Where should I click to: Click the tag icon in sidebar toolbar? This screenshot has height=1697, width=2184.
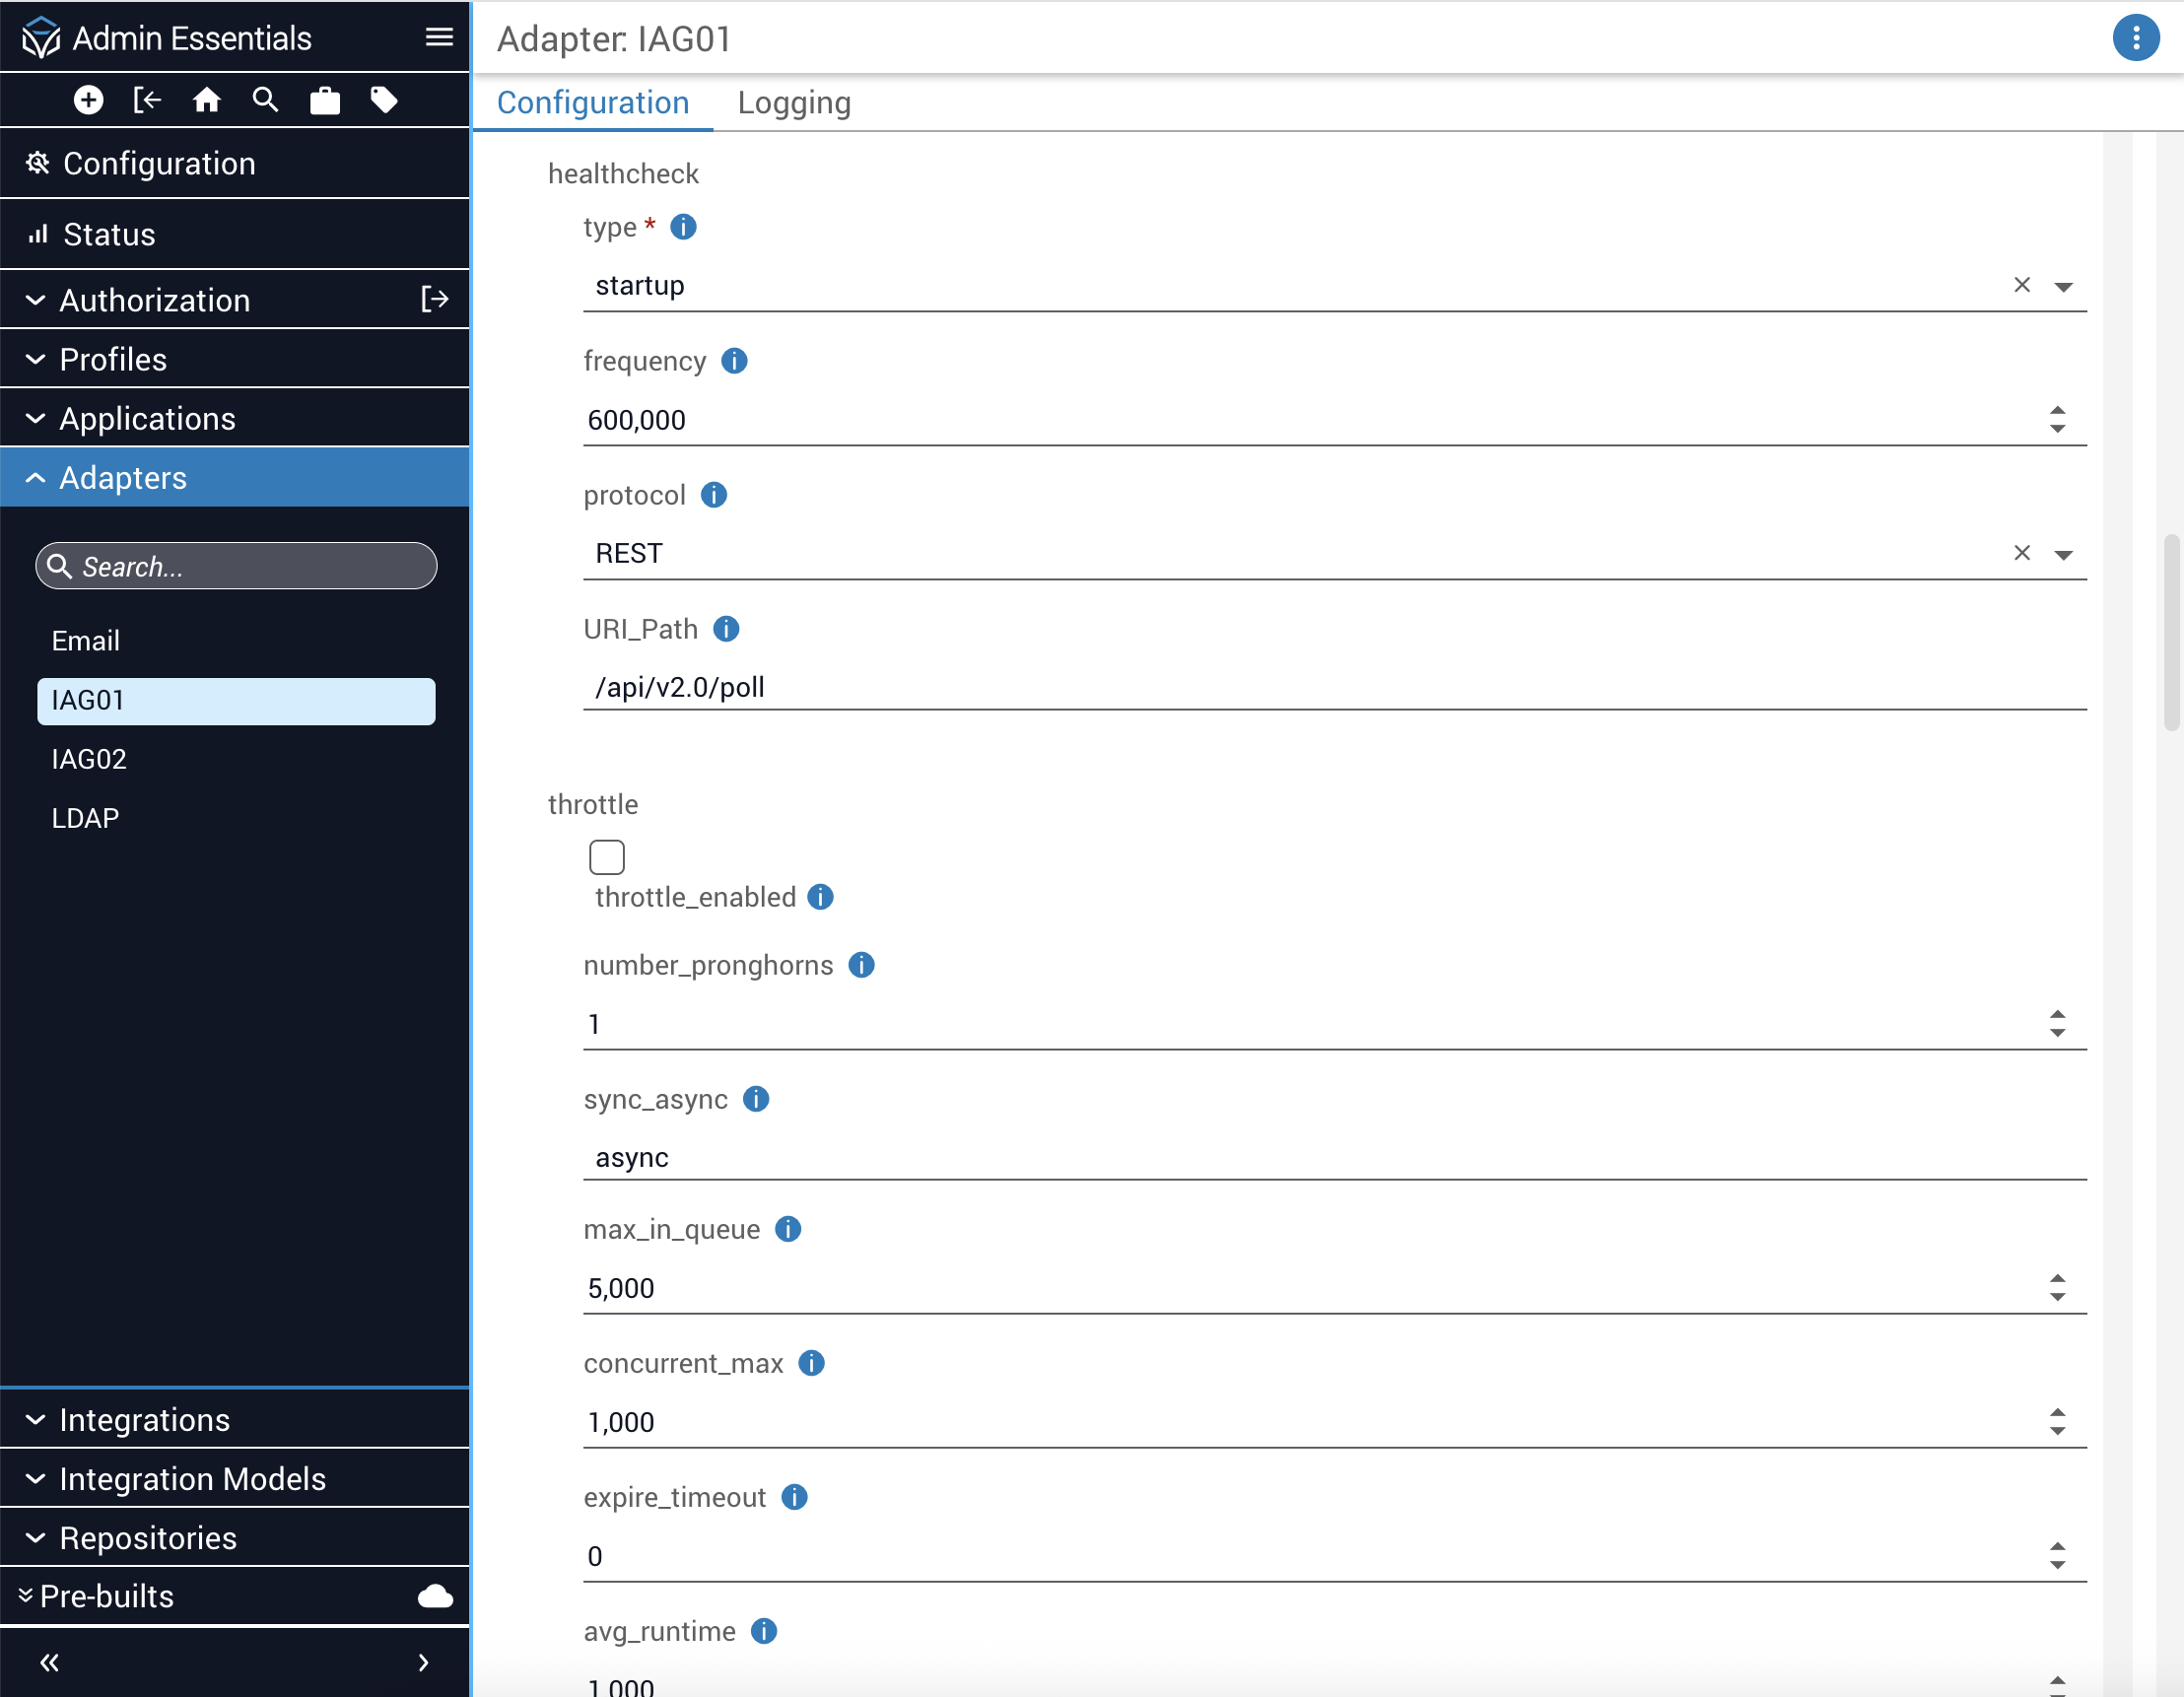[384, 100]
